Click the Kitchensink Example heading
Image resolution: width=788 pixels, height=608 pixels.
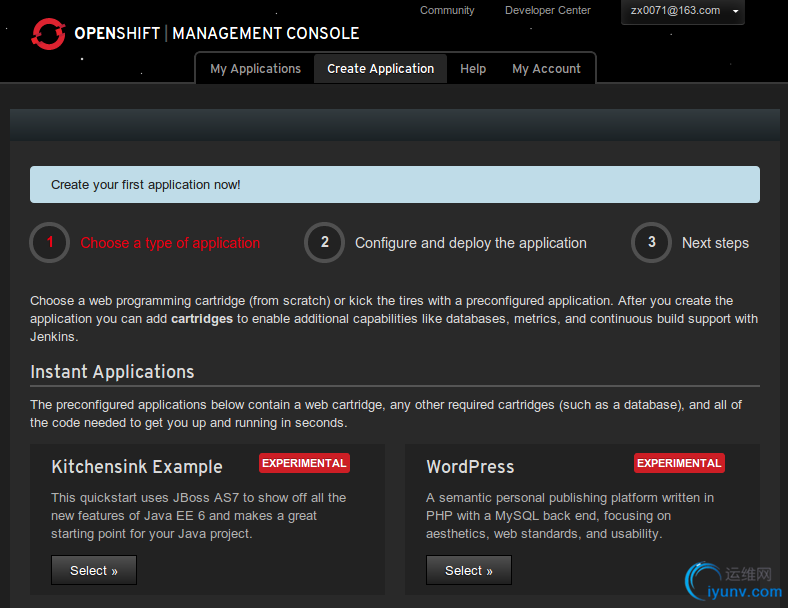(x=137, y=467)
